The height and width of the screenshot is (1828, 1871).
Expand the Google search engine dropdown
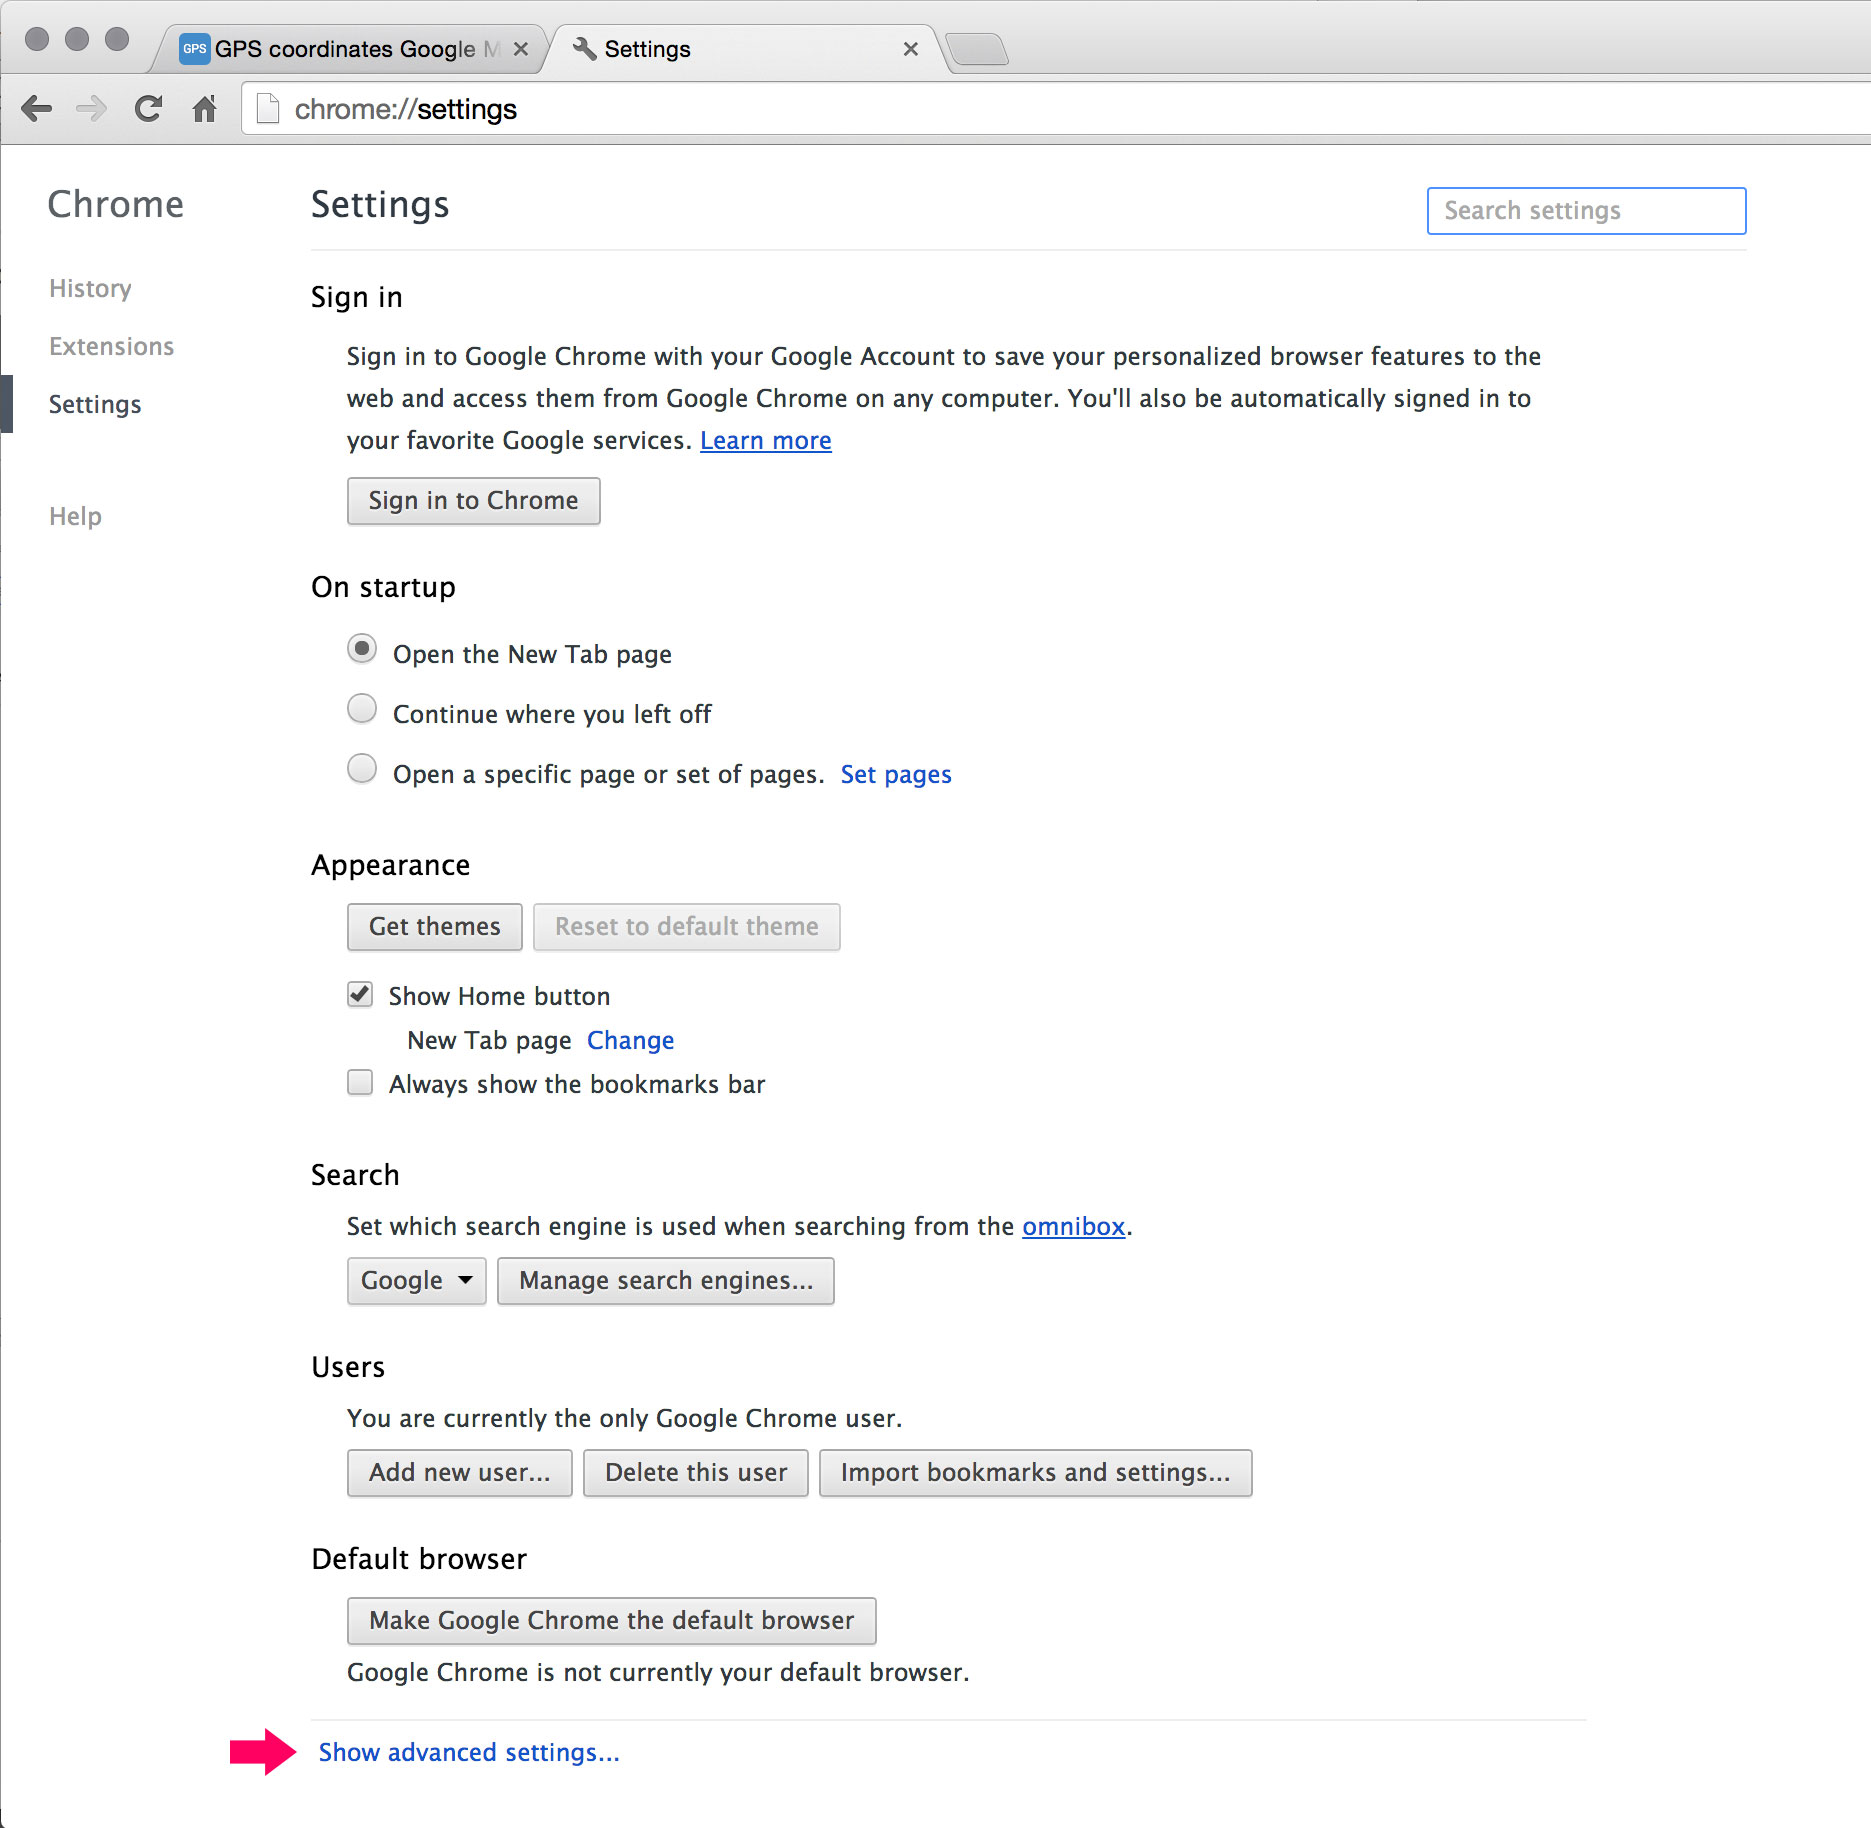pos(416,1280)
